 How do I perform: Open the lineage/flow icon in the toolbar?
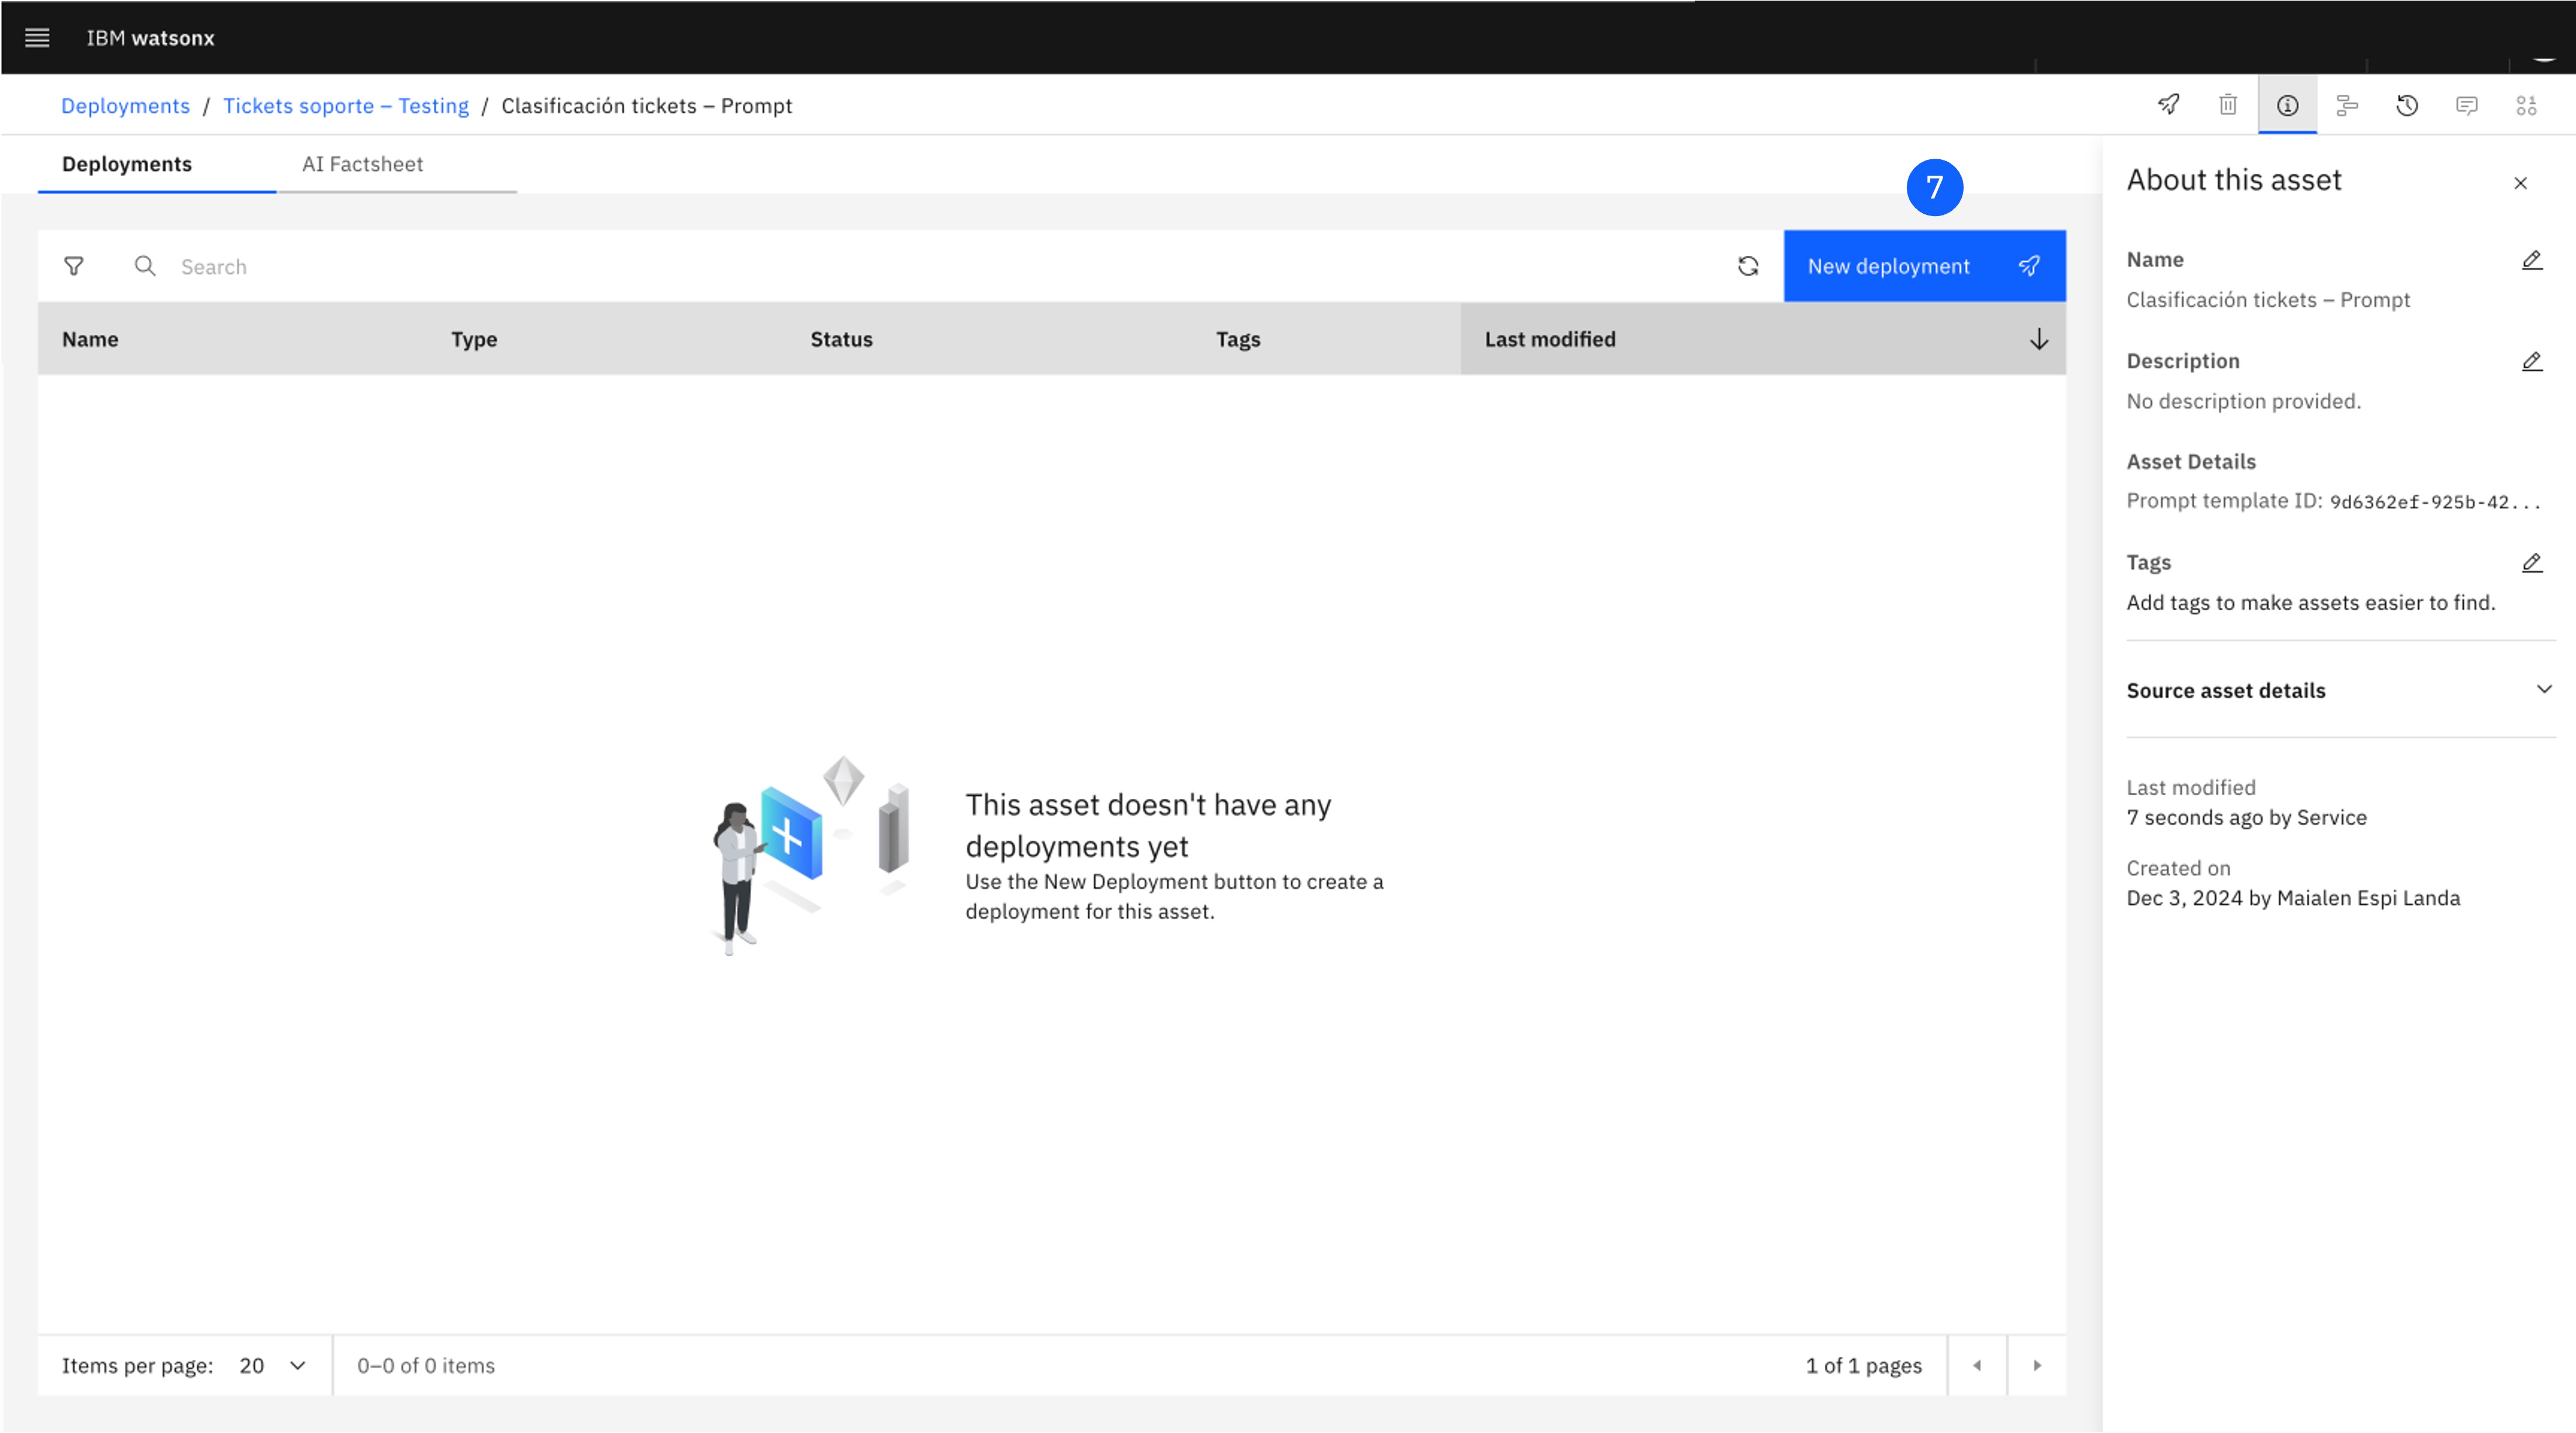pyautogui.click(x=2347, y=105)
